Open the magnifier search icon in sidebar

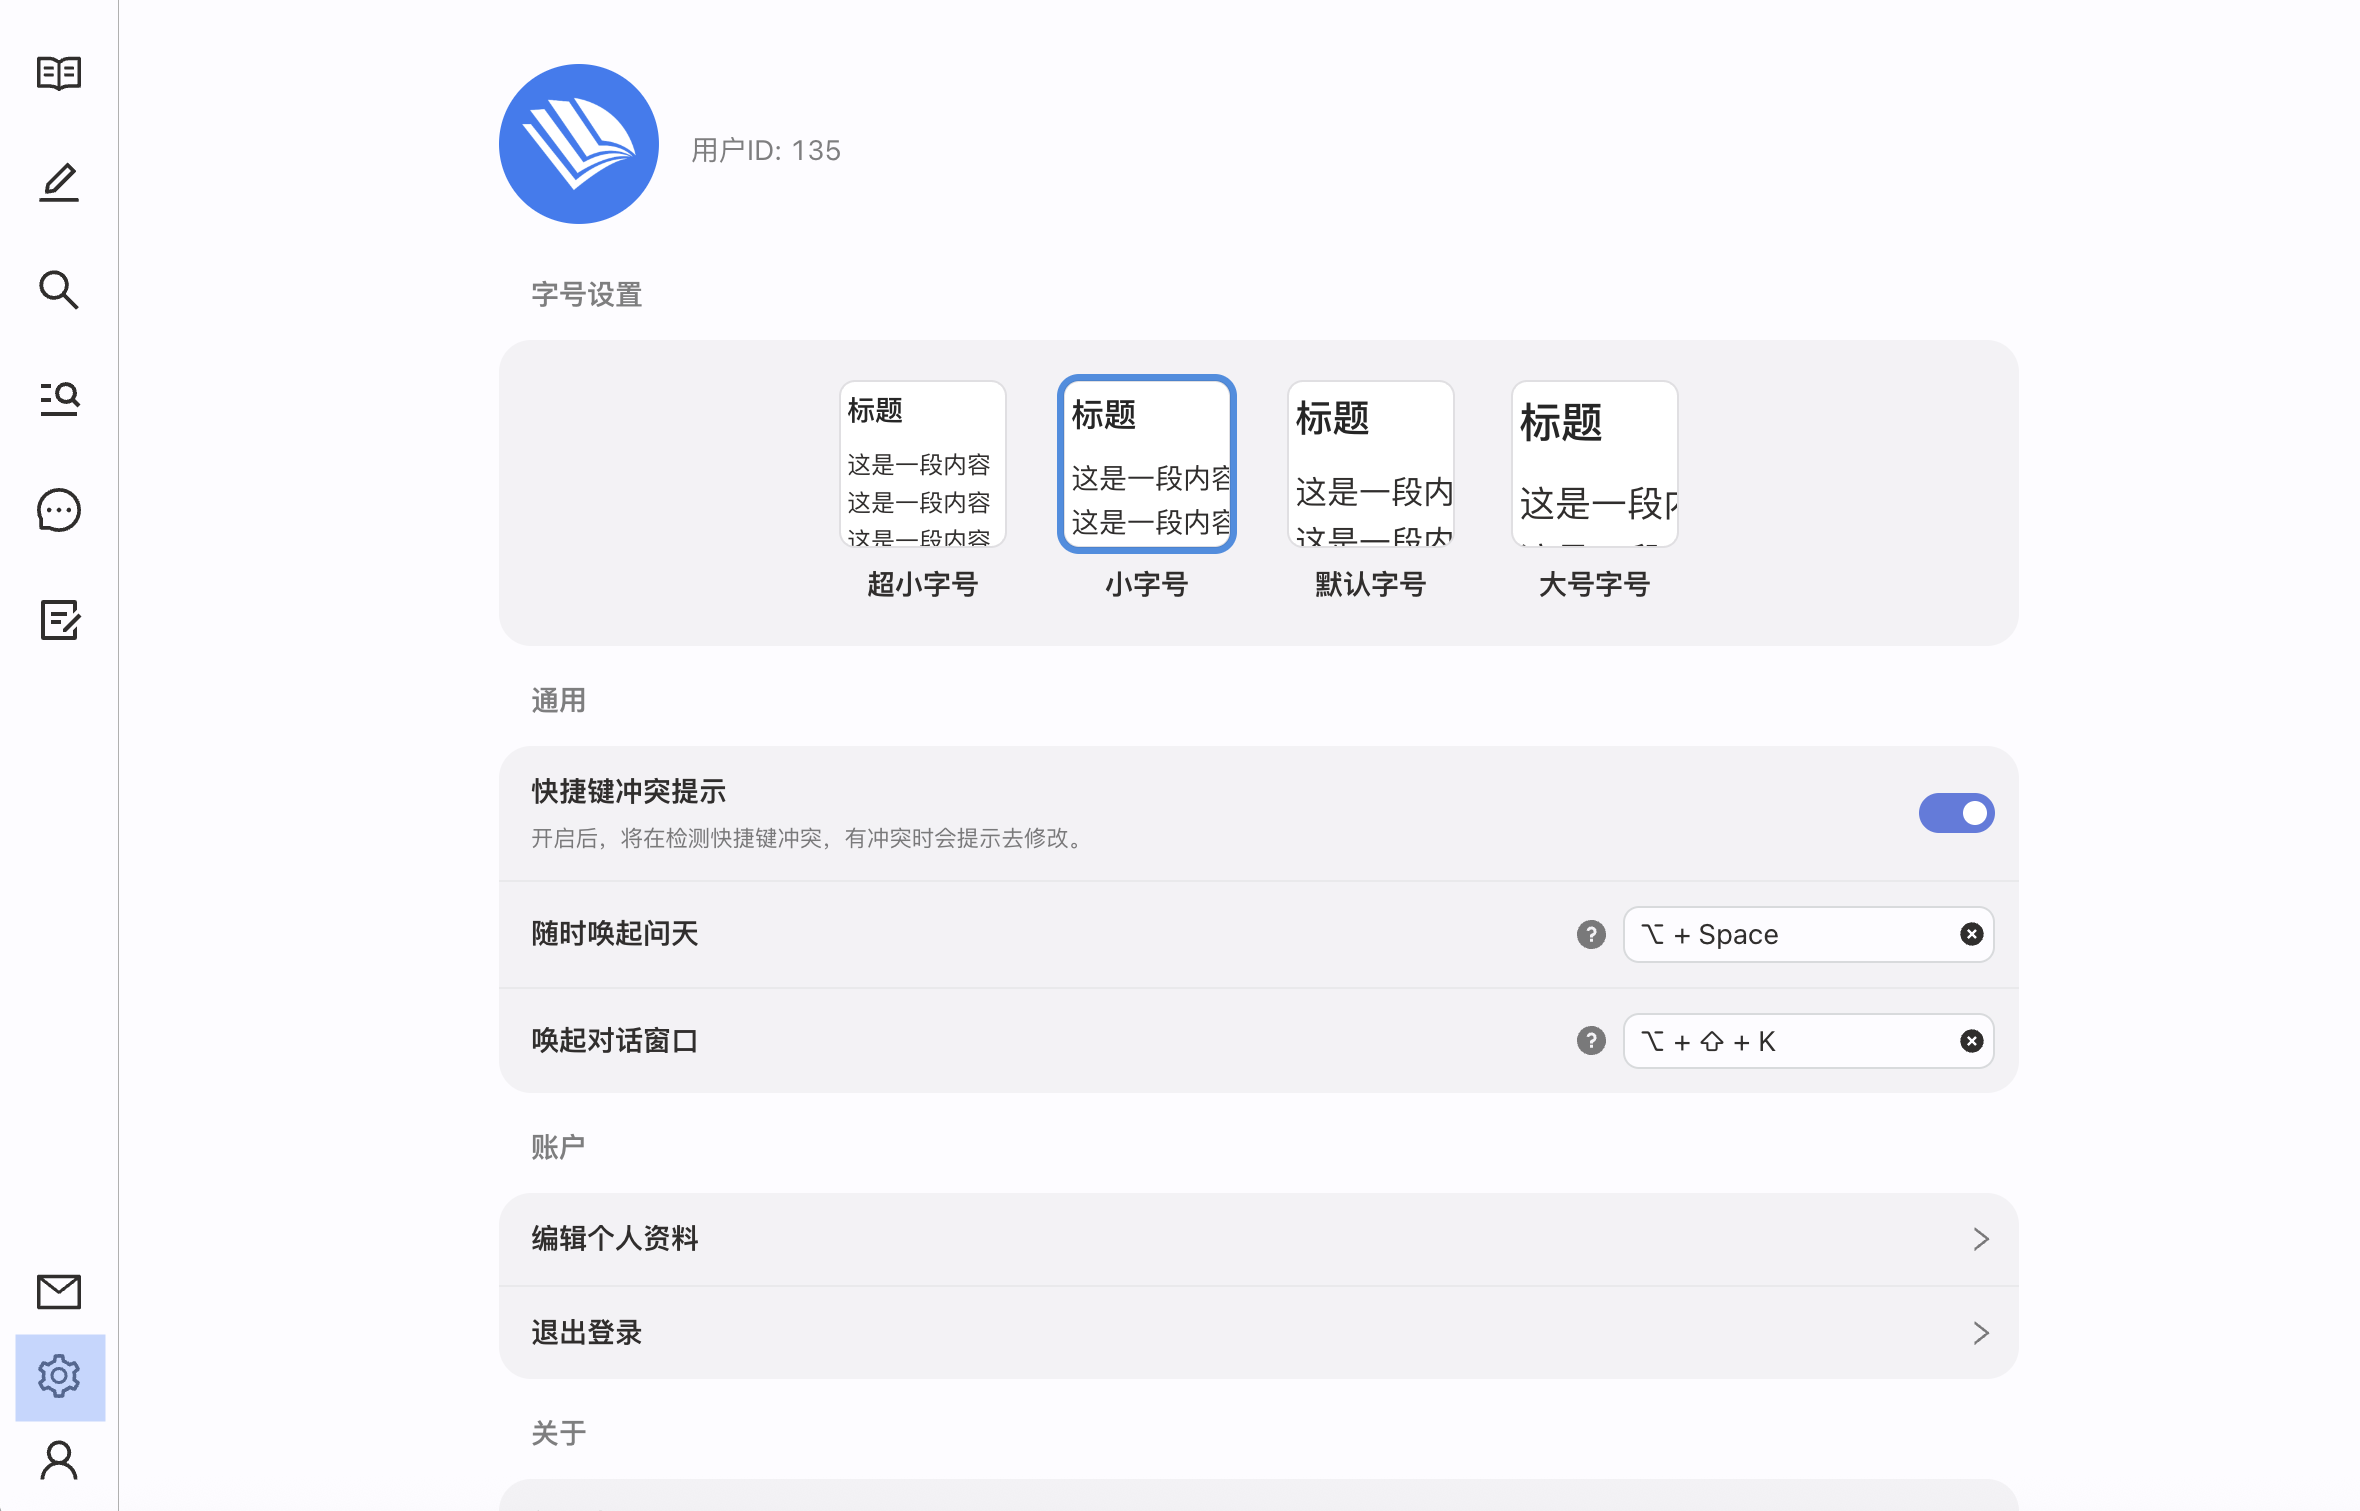[x=59, y=290]
